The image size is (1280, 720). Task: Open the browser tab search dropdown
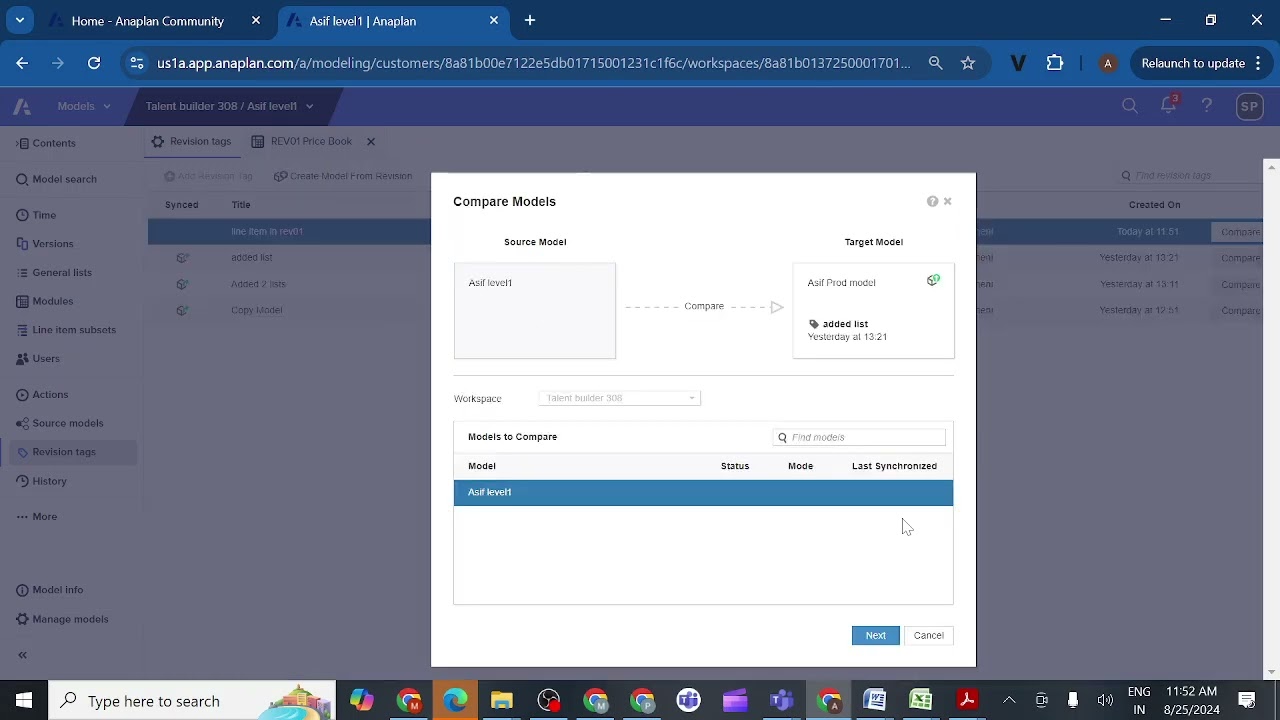click(19, 20)
